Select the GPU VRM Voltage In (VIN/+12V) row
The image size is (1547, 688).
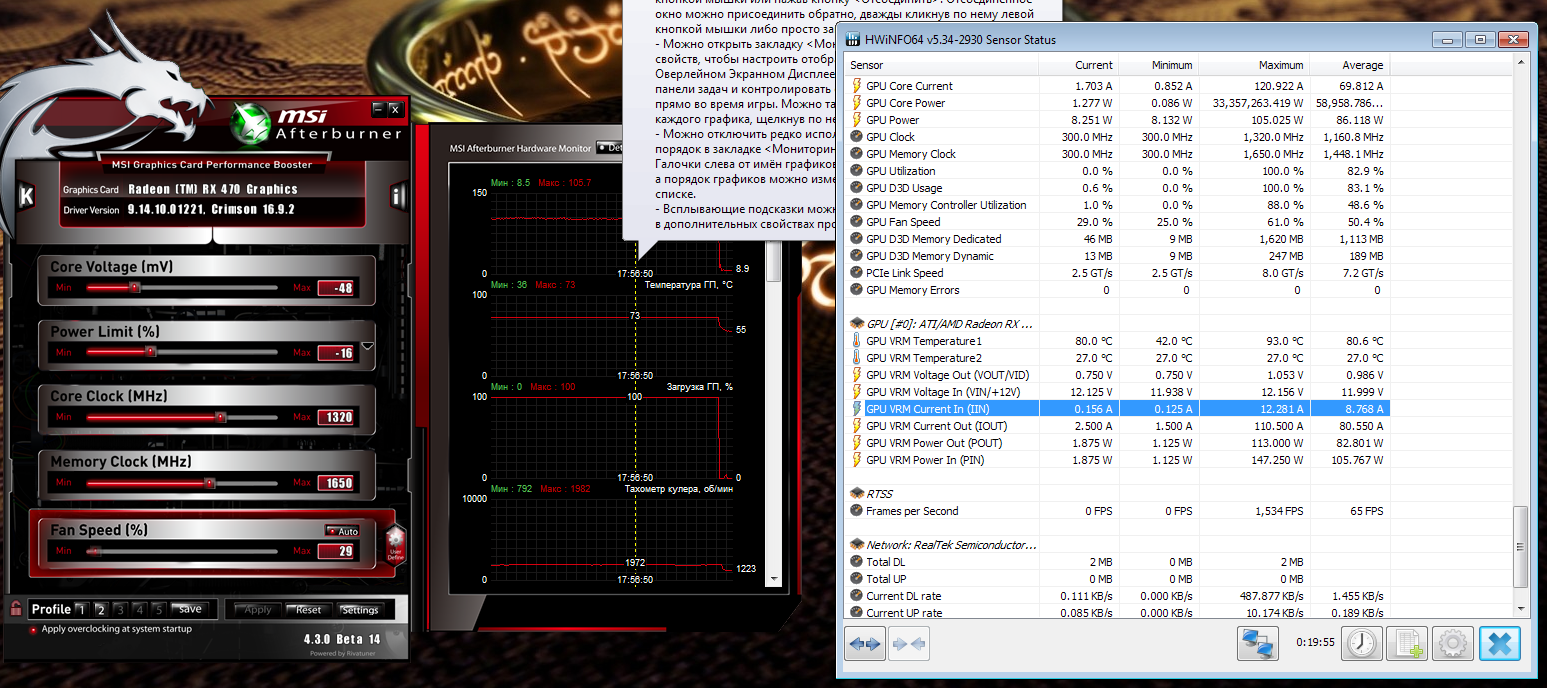pos(1117,392)
